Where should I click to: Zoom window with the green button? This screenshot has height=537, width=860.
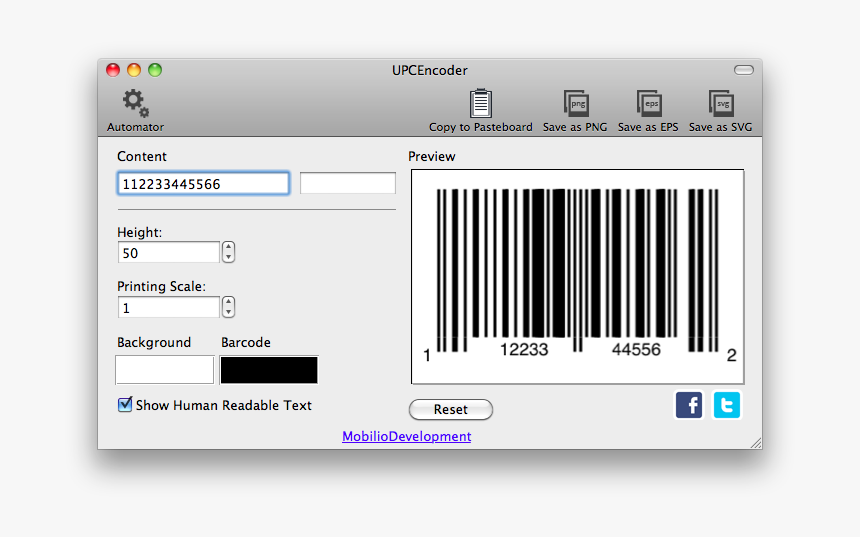[x=155, y=70]
